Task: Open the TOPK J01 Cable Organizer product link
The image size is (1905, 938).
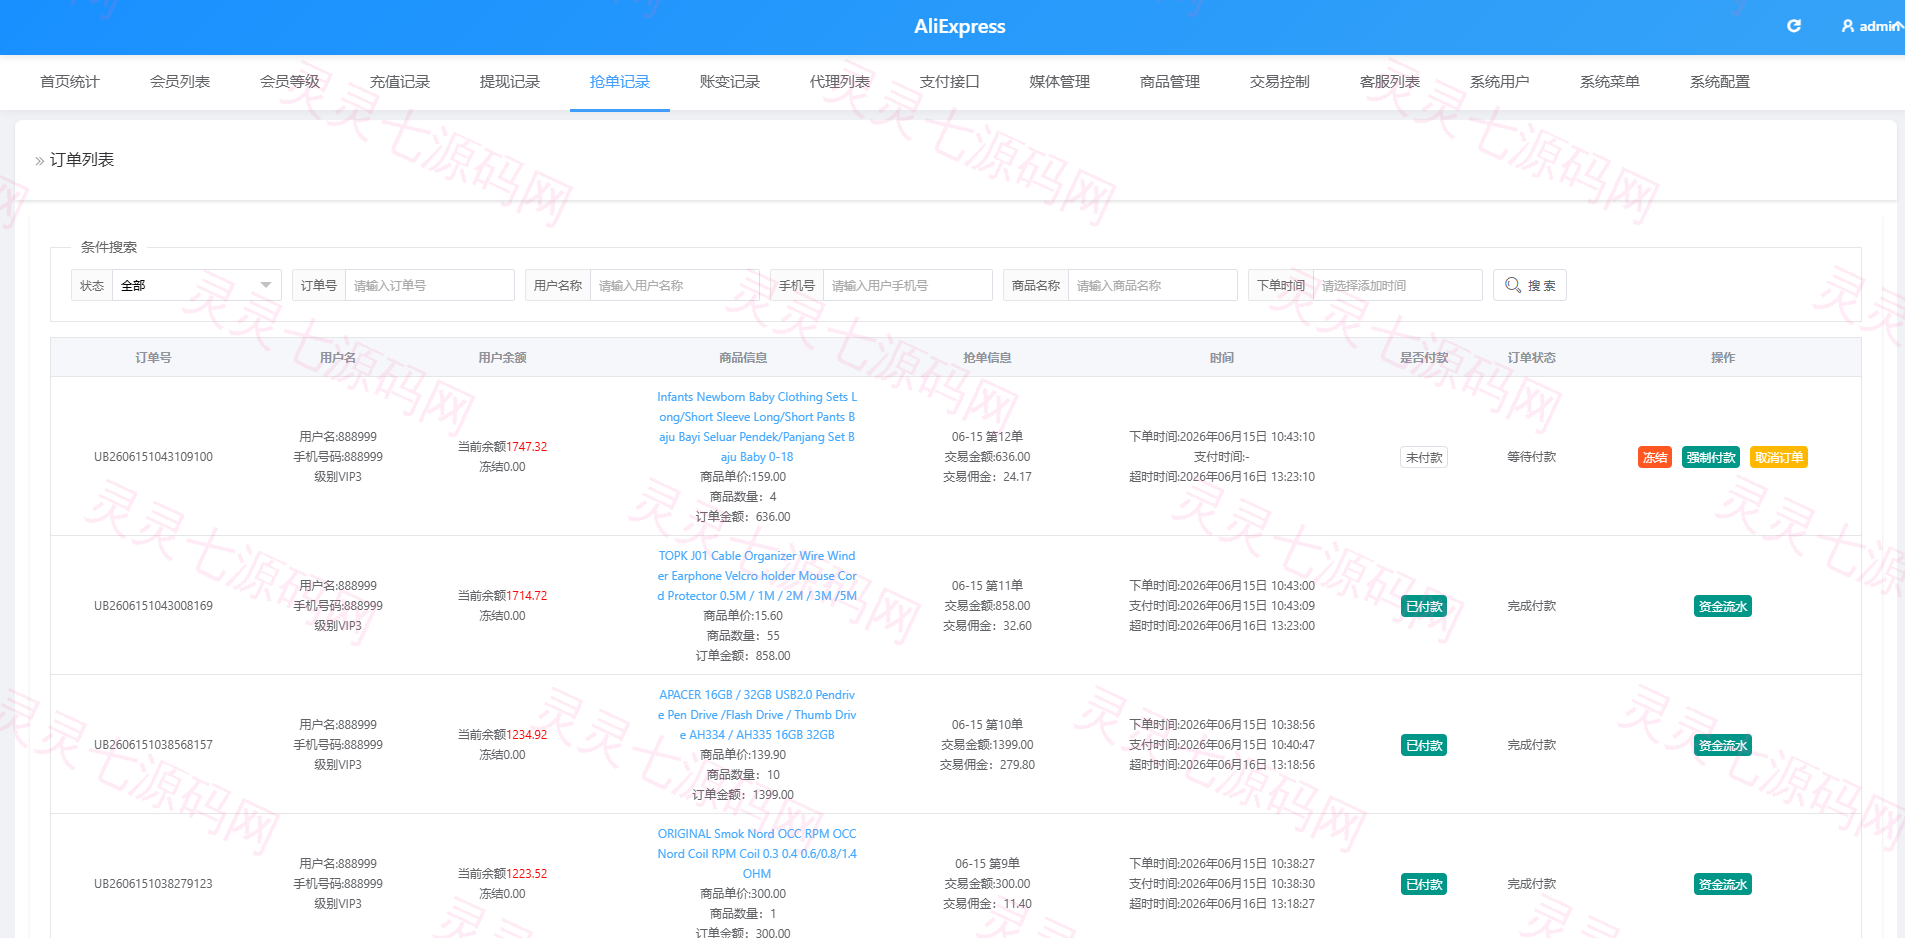Action: (x=757, y=576)
